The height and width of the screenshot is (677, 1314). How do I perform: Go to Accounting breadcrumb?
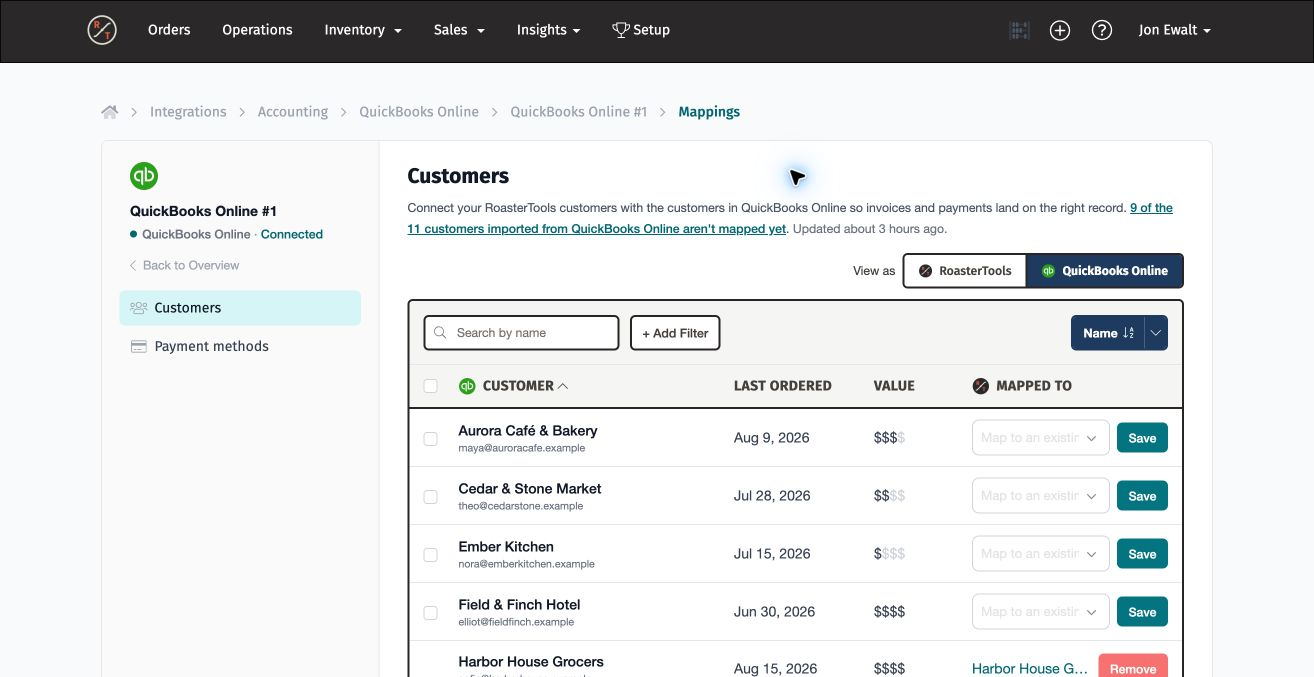coord(293,112)
